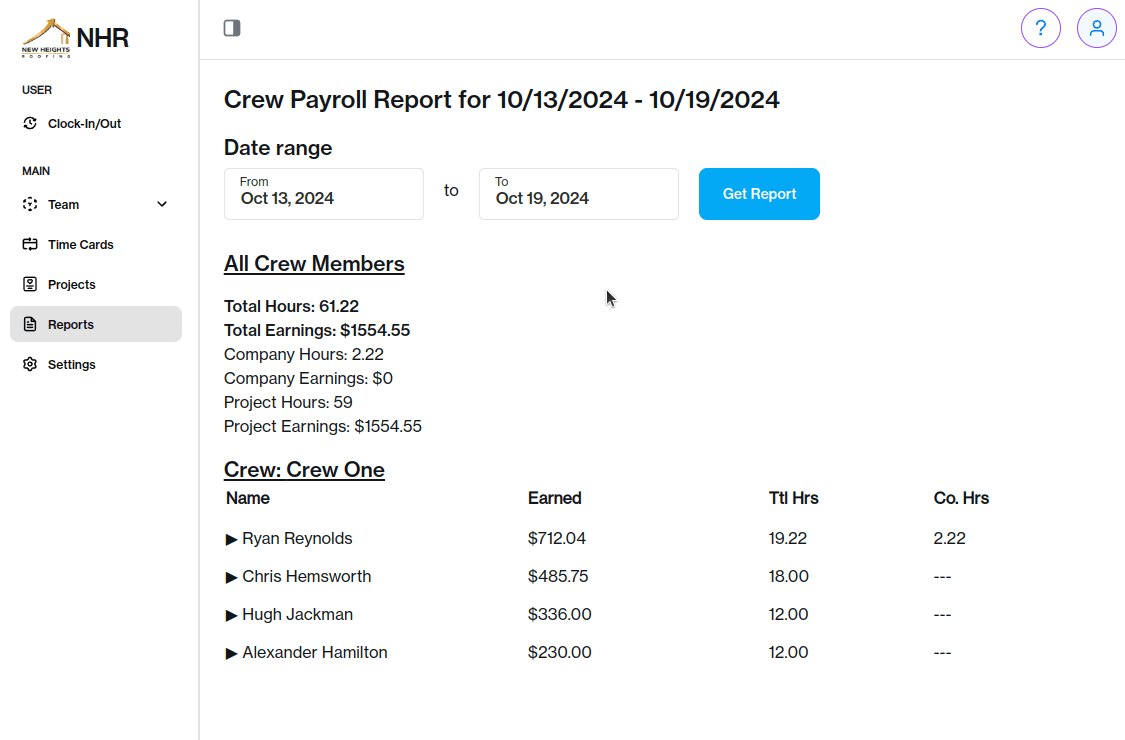The height and width of the screenshot is (740, 1125).
Task: Open the help question mark icon
Action: click(x=1041, y=28)
